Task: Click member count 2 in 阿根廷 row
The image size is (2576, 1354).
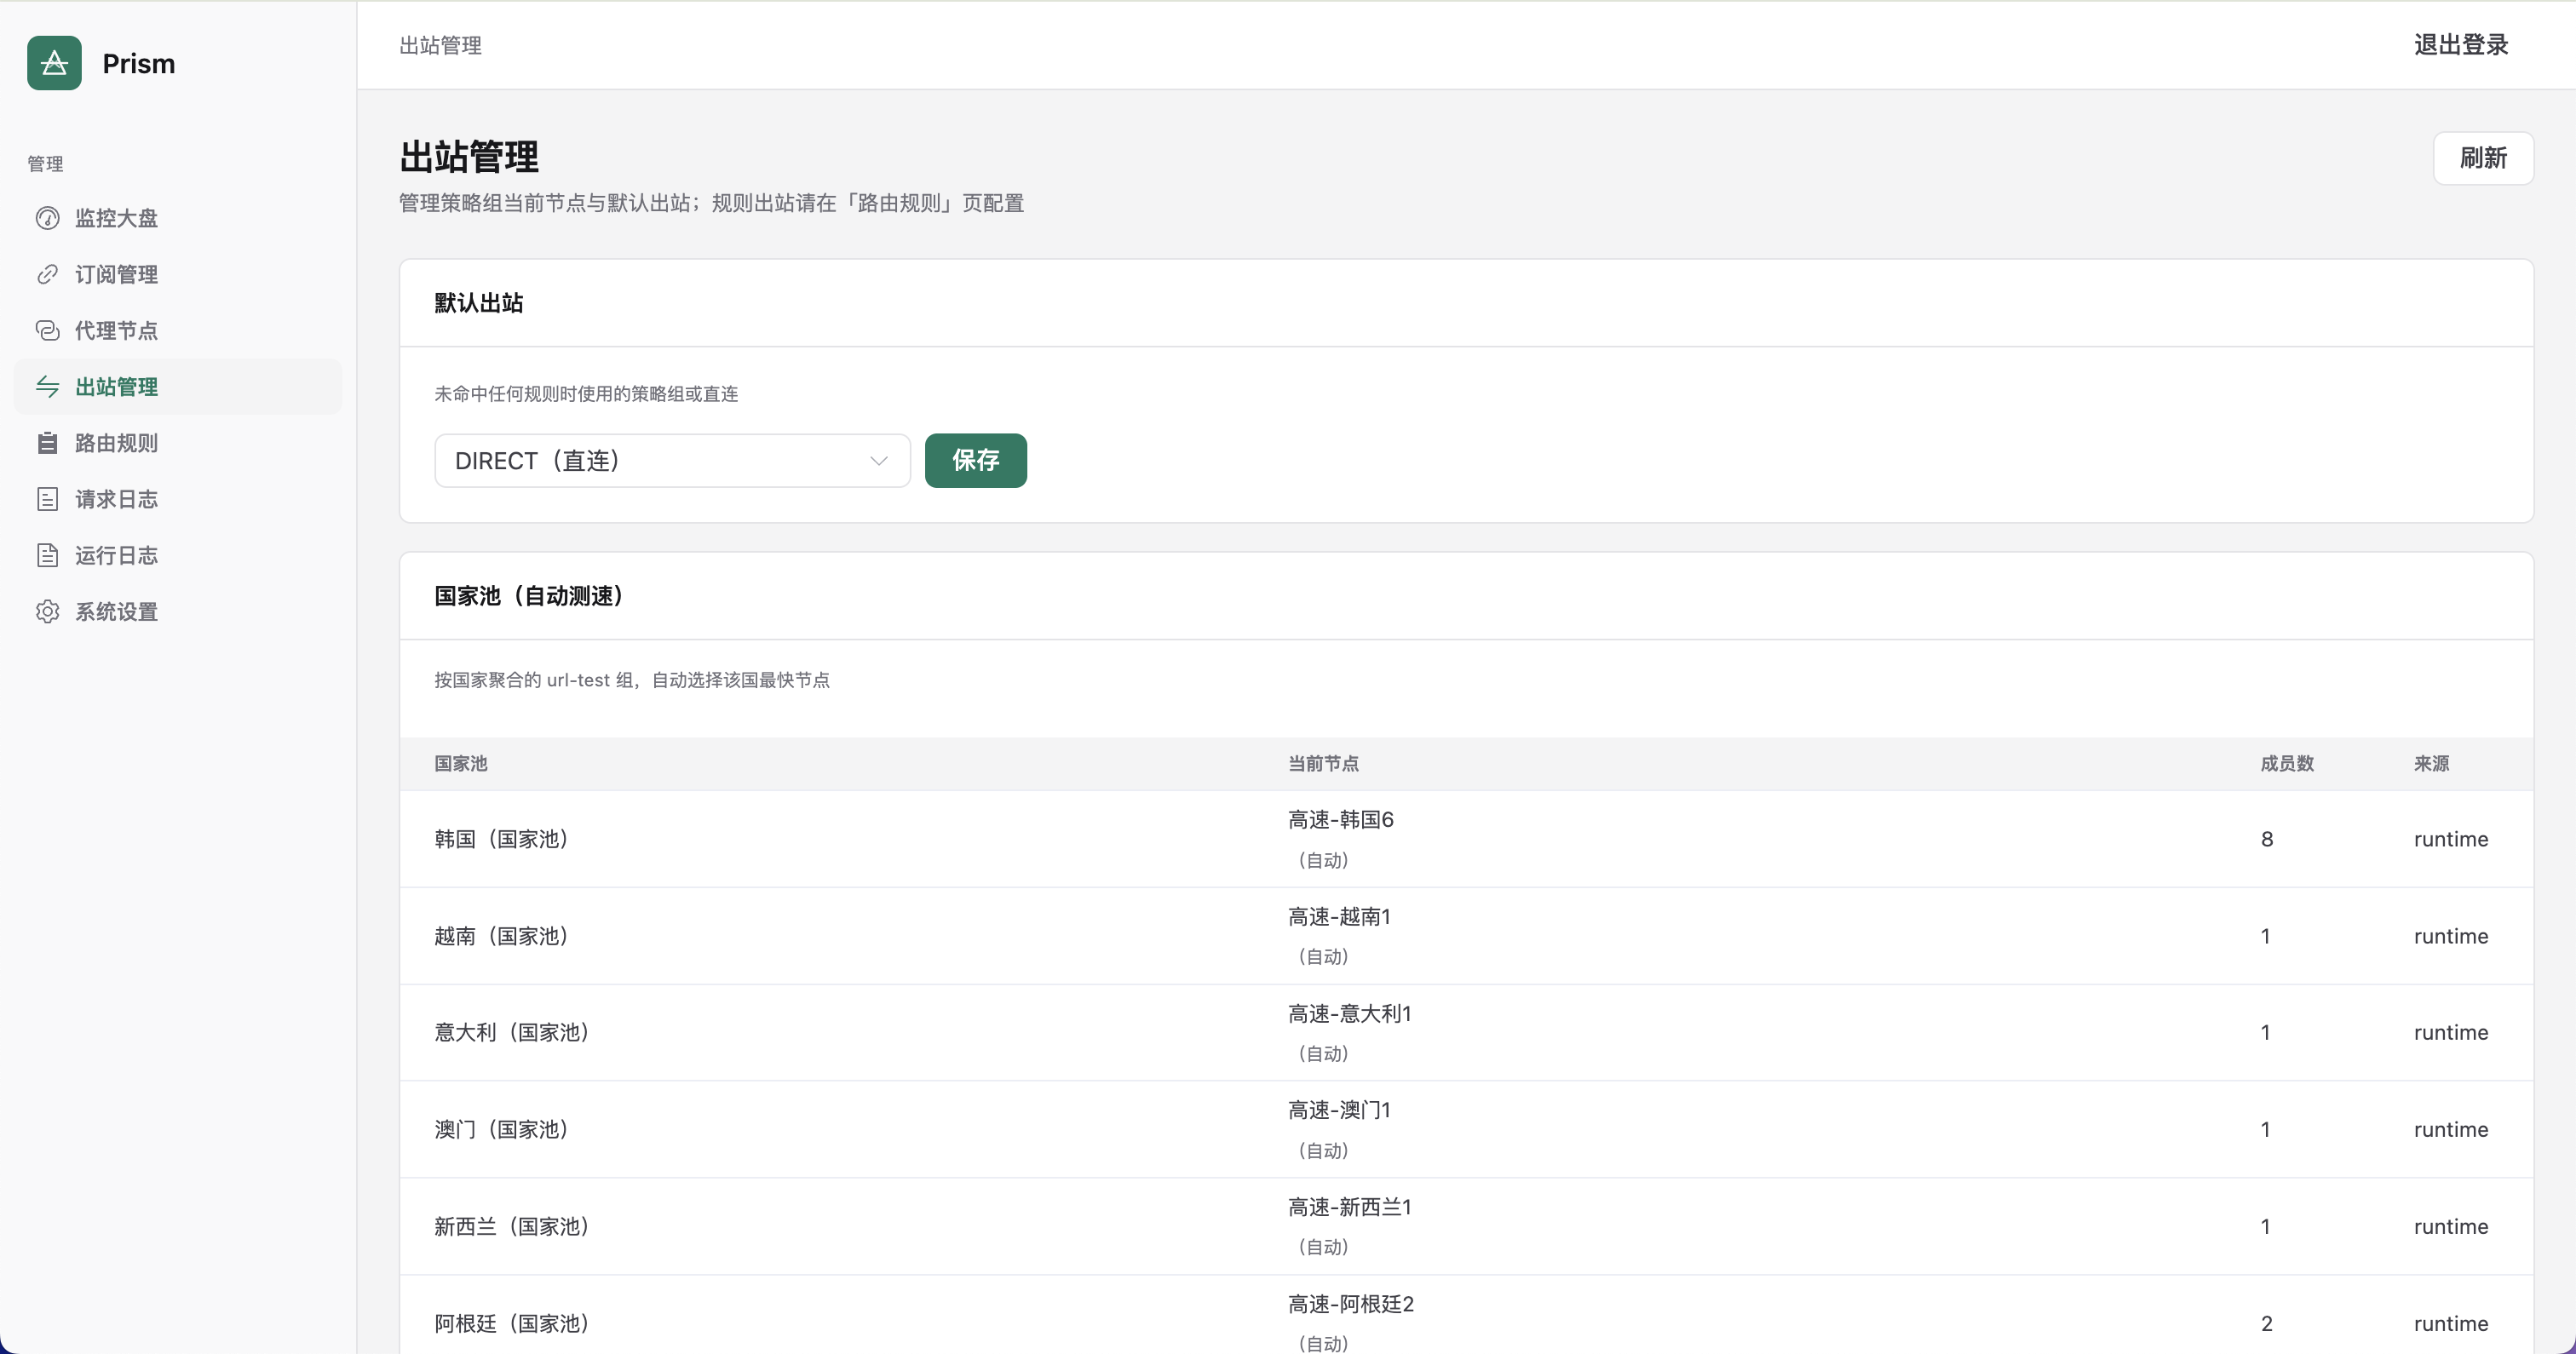Action: pyautogui.click(x=2267, y=1323)
